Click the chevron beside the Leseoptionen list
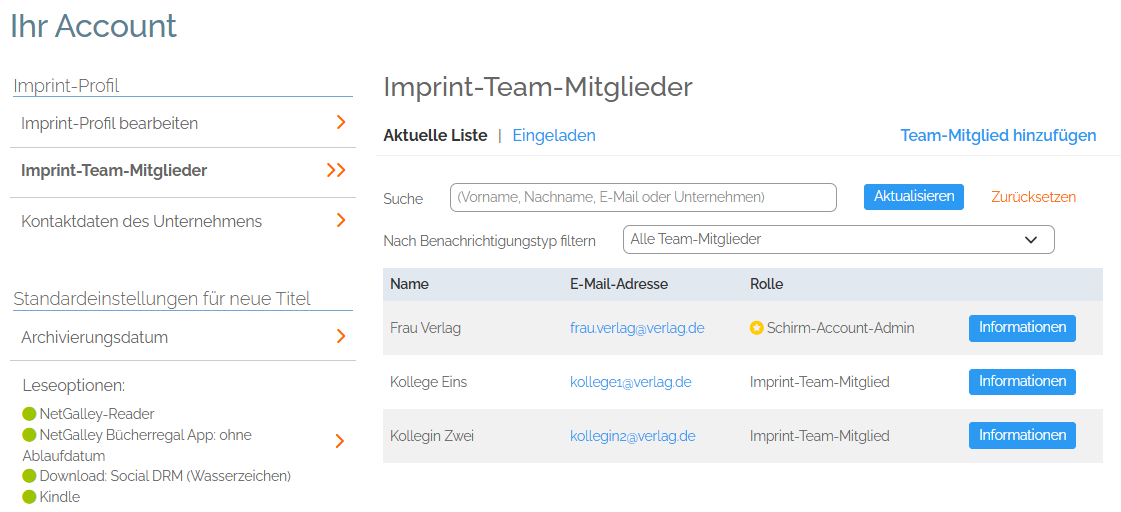 click(x=340, y=441)
